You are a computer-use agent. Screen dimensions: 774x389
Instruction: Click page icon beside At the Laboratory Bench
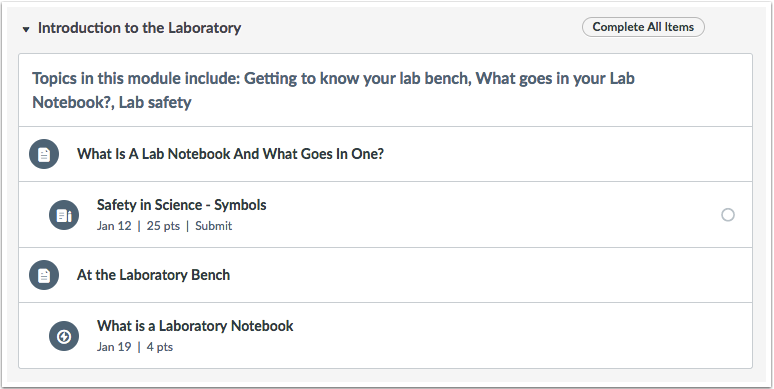point(44,275)
